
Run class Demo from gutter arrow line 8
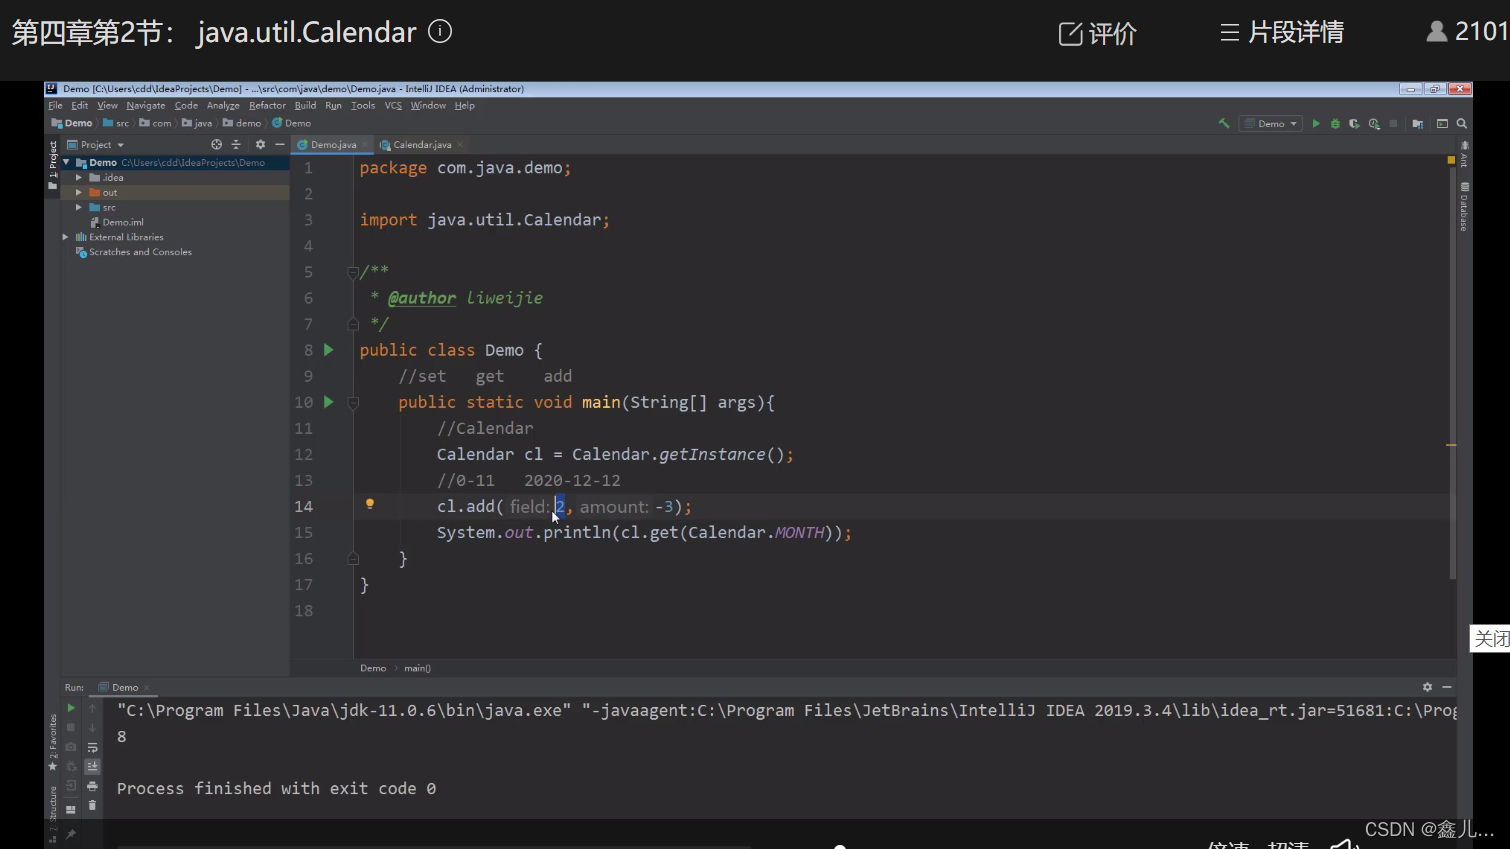(x=328, y=350)
